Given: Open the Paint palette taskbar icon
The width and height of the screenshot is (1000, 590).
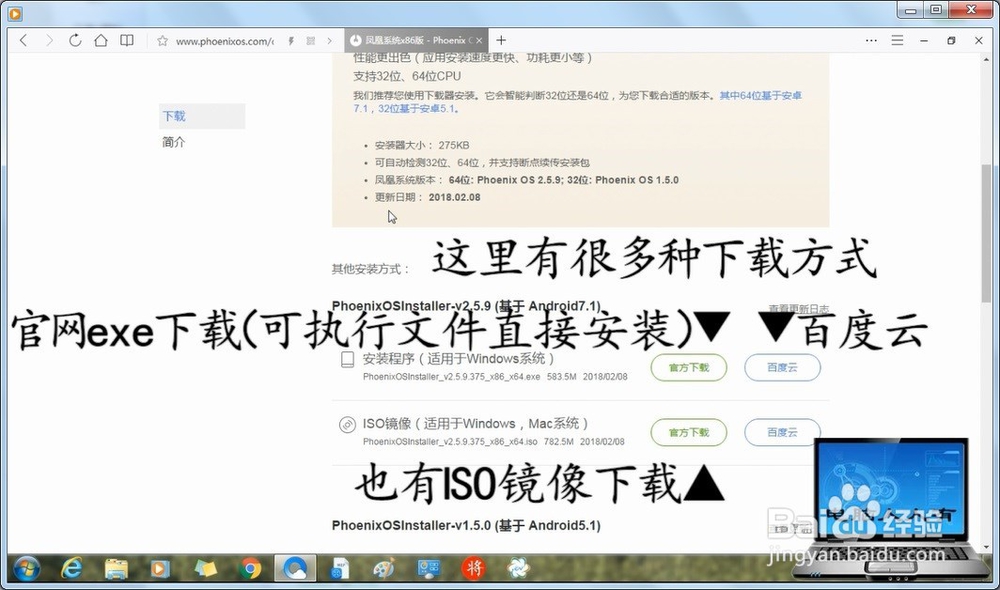Looking at the screenshot, I should point(384,568).
